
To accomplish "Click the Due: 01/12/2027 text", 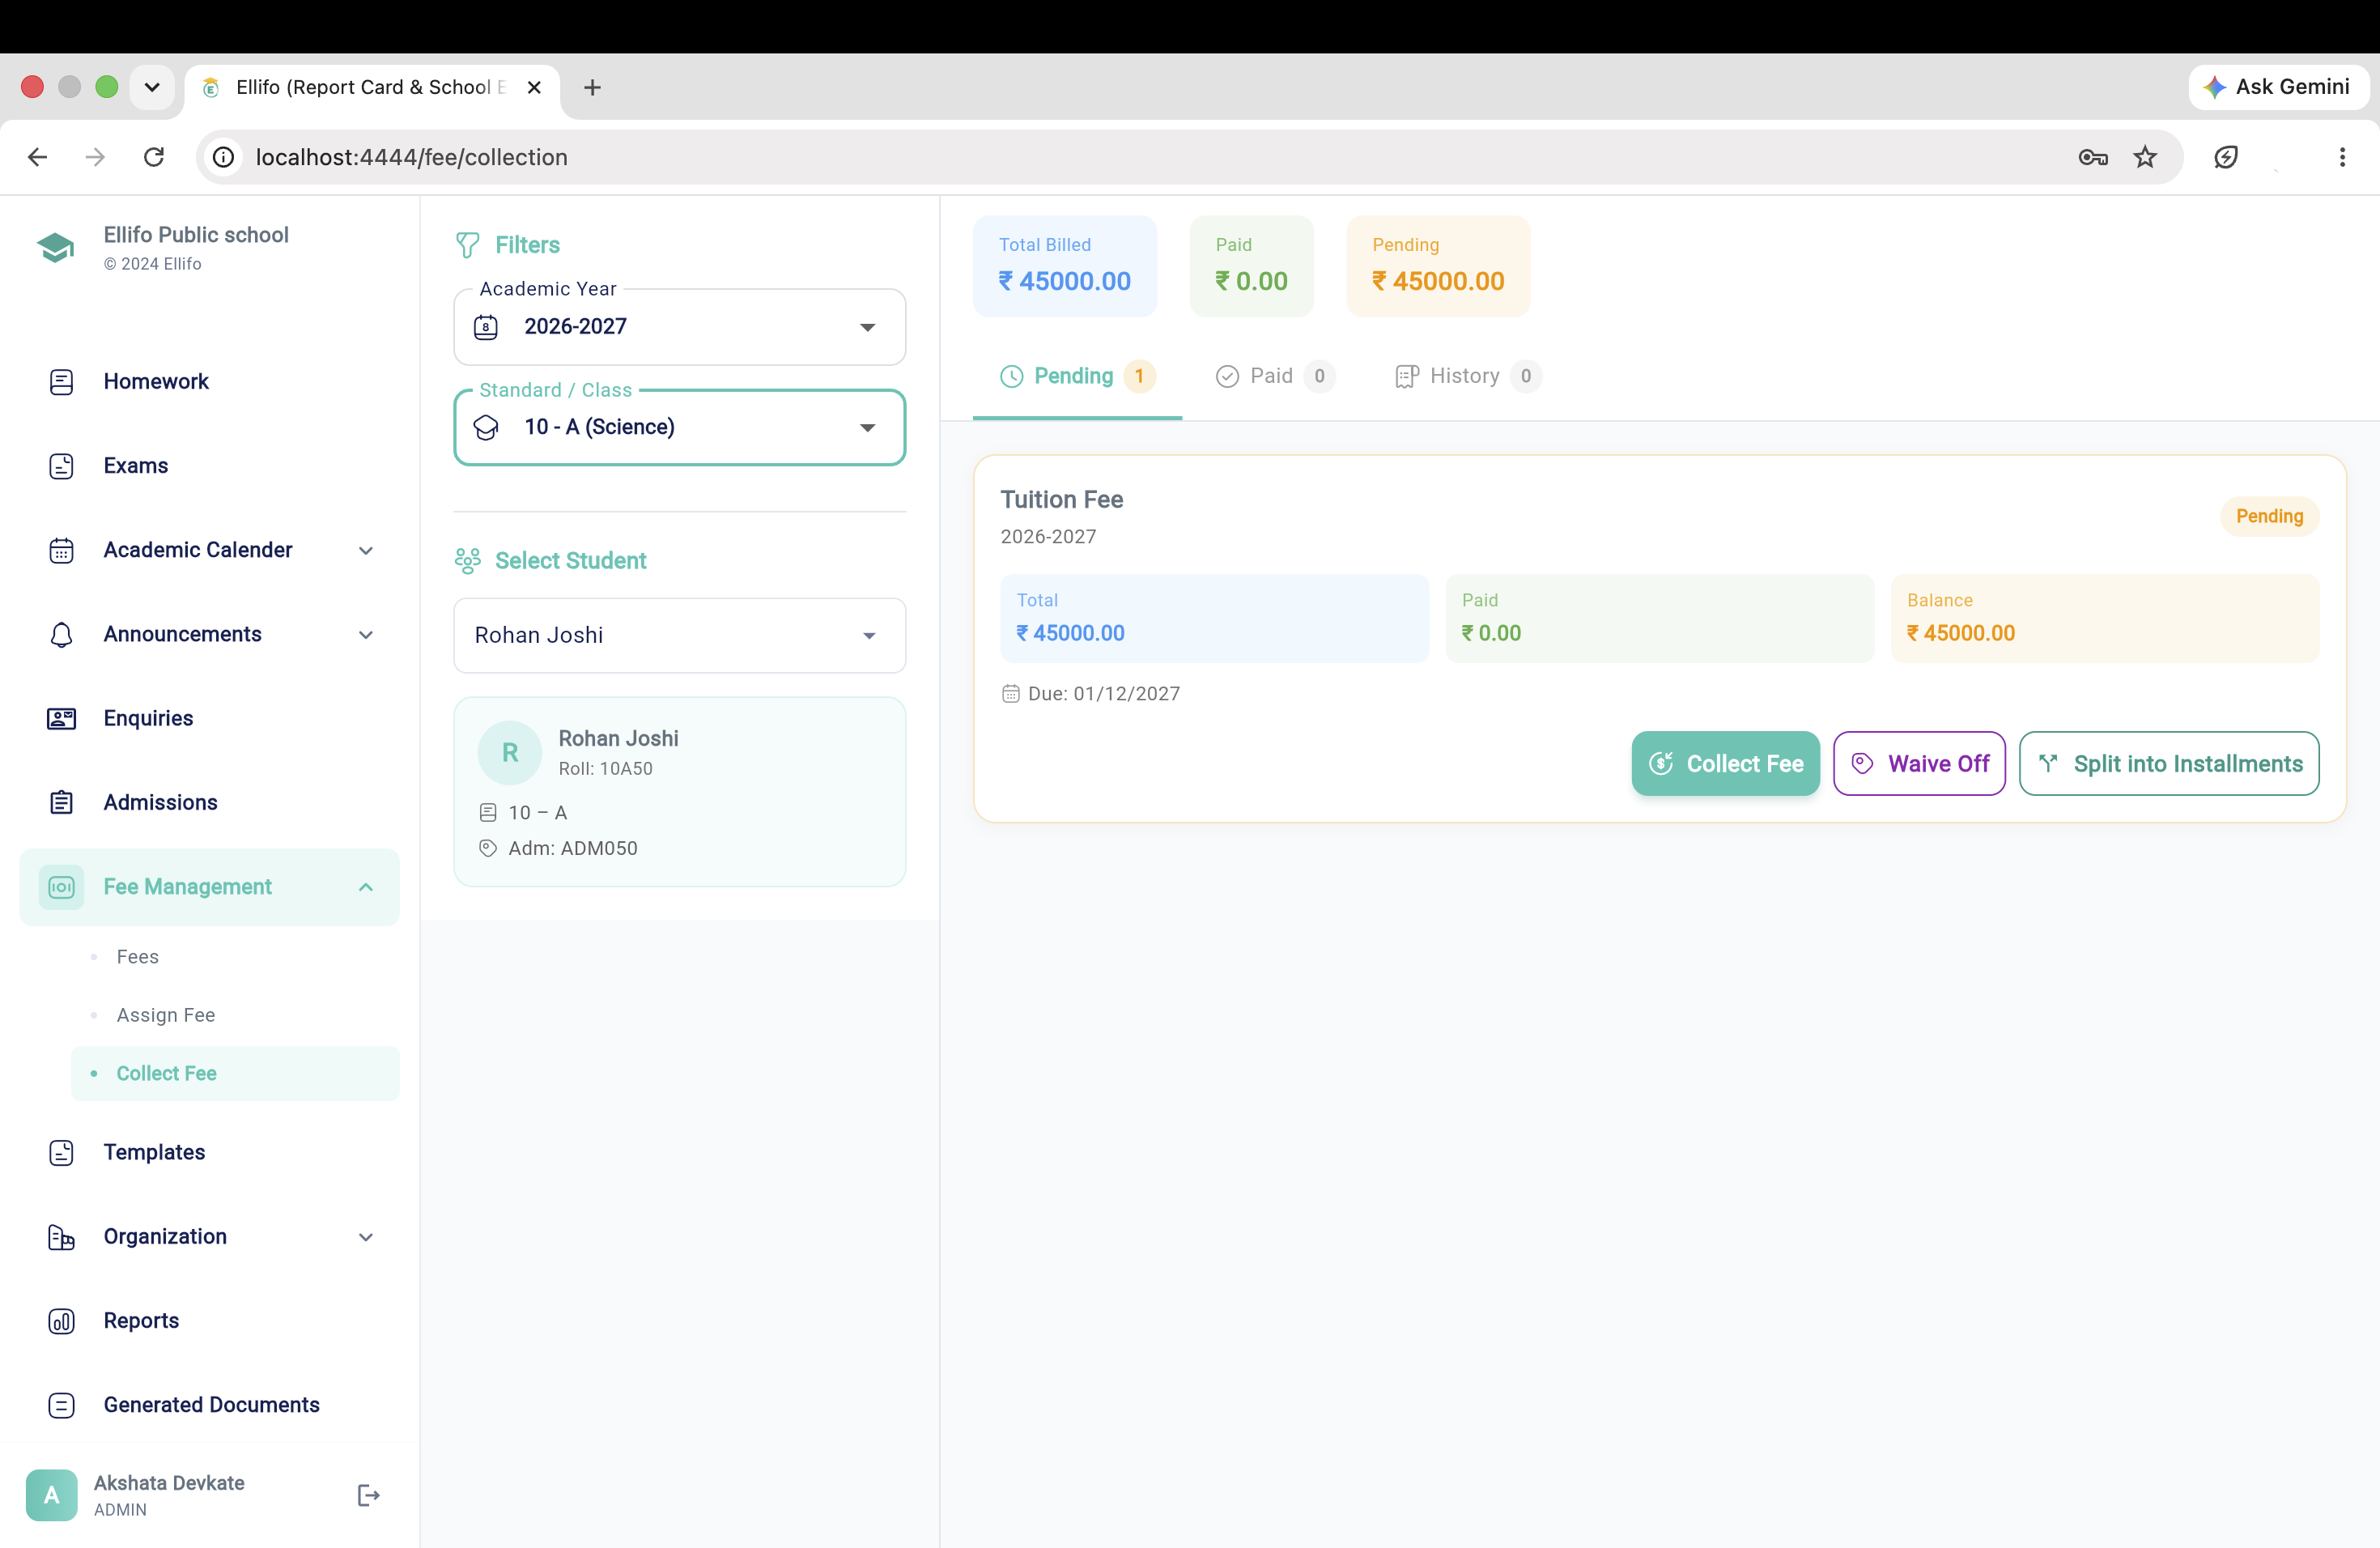I will click(1103, 693).
